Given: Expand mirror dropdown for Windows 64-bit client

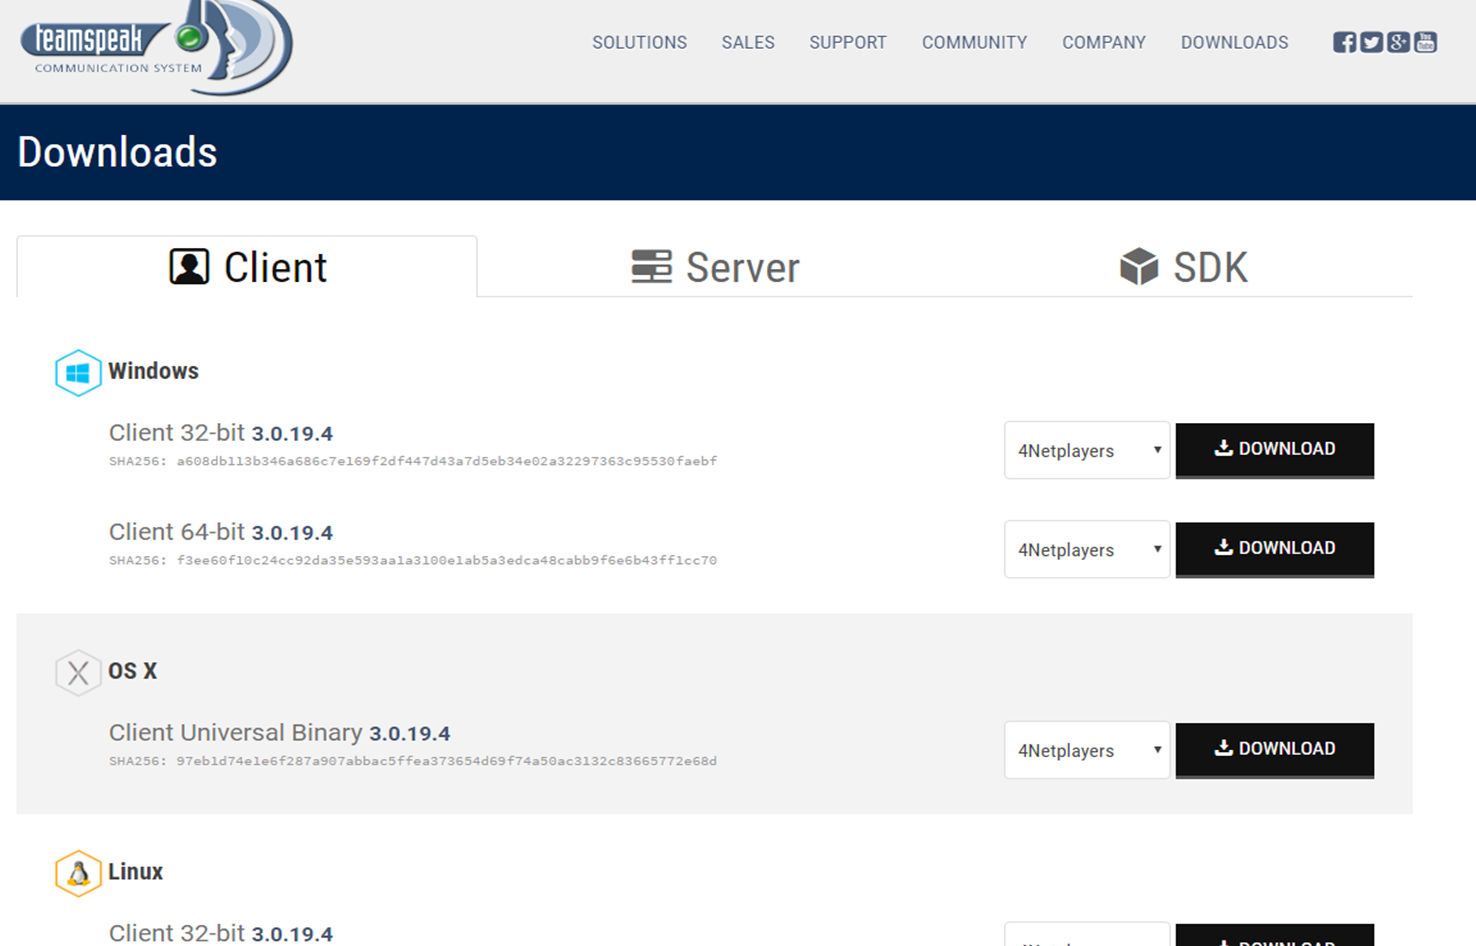Looking at the screenshot, I should coord(1087,549).
